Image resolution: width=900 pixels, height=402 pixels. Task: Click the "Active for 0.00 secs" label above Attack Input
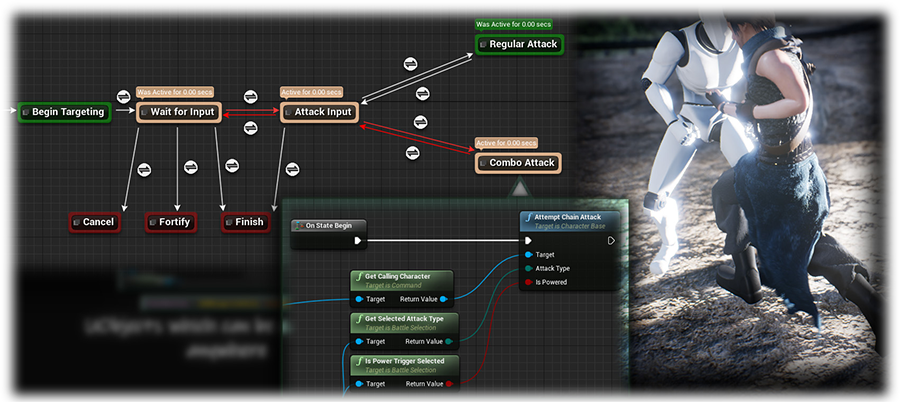[x=312, y=92]
